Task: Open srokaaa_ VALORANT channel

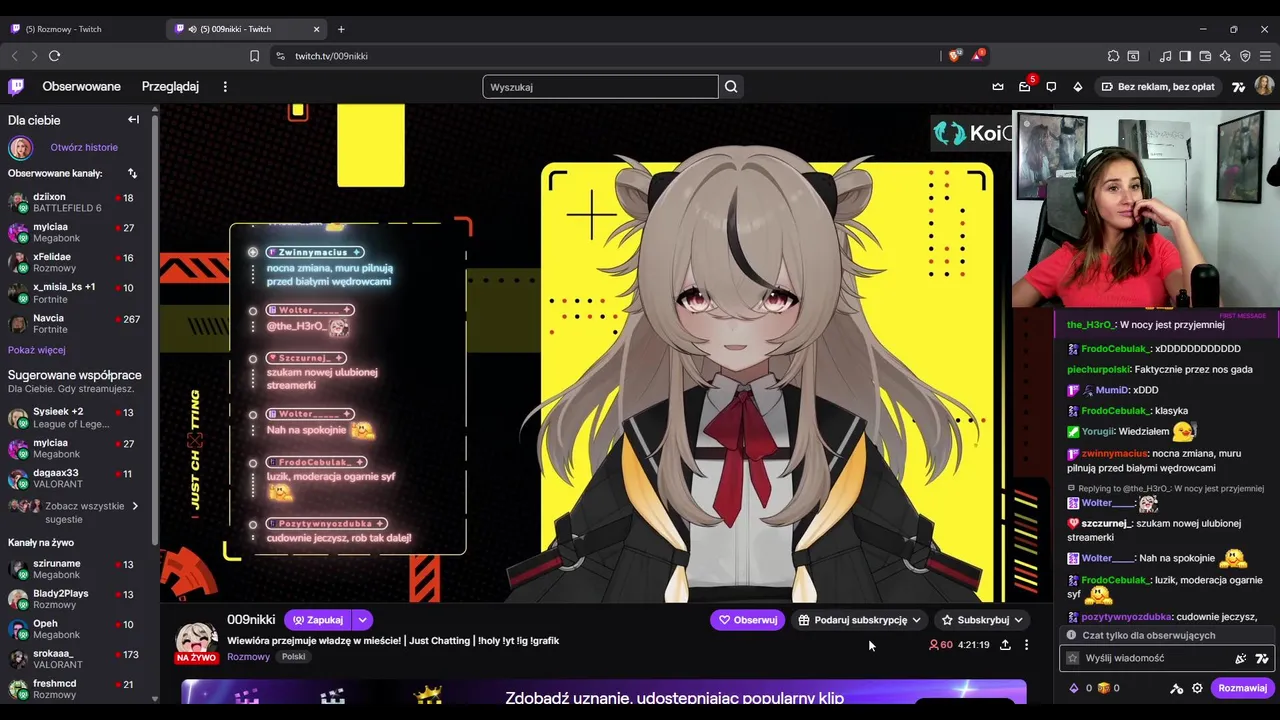Action: [x=76, y=659]
